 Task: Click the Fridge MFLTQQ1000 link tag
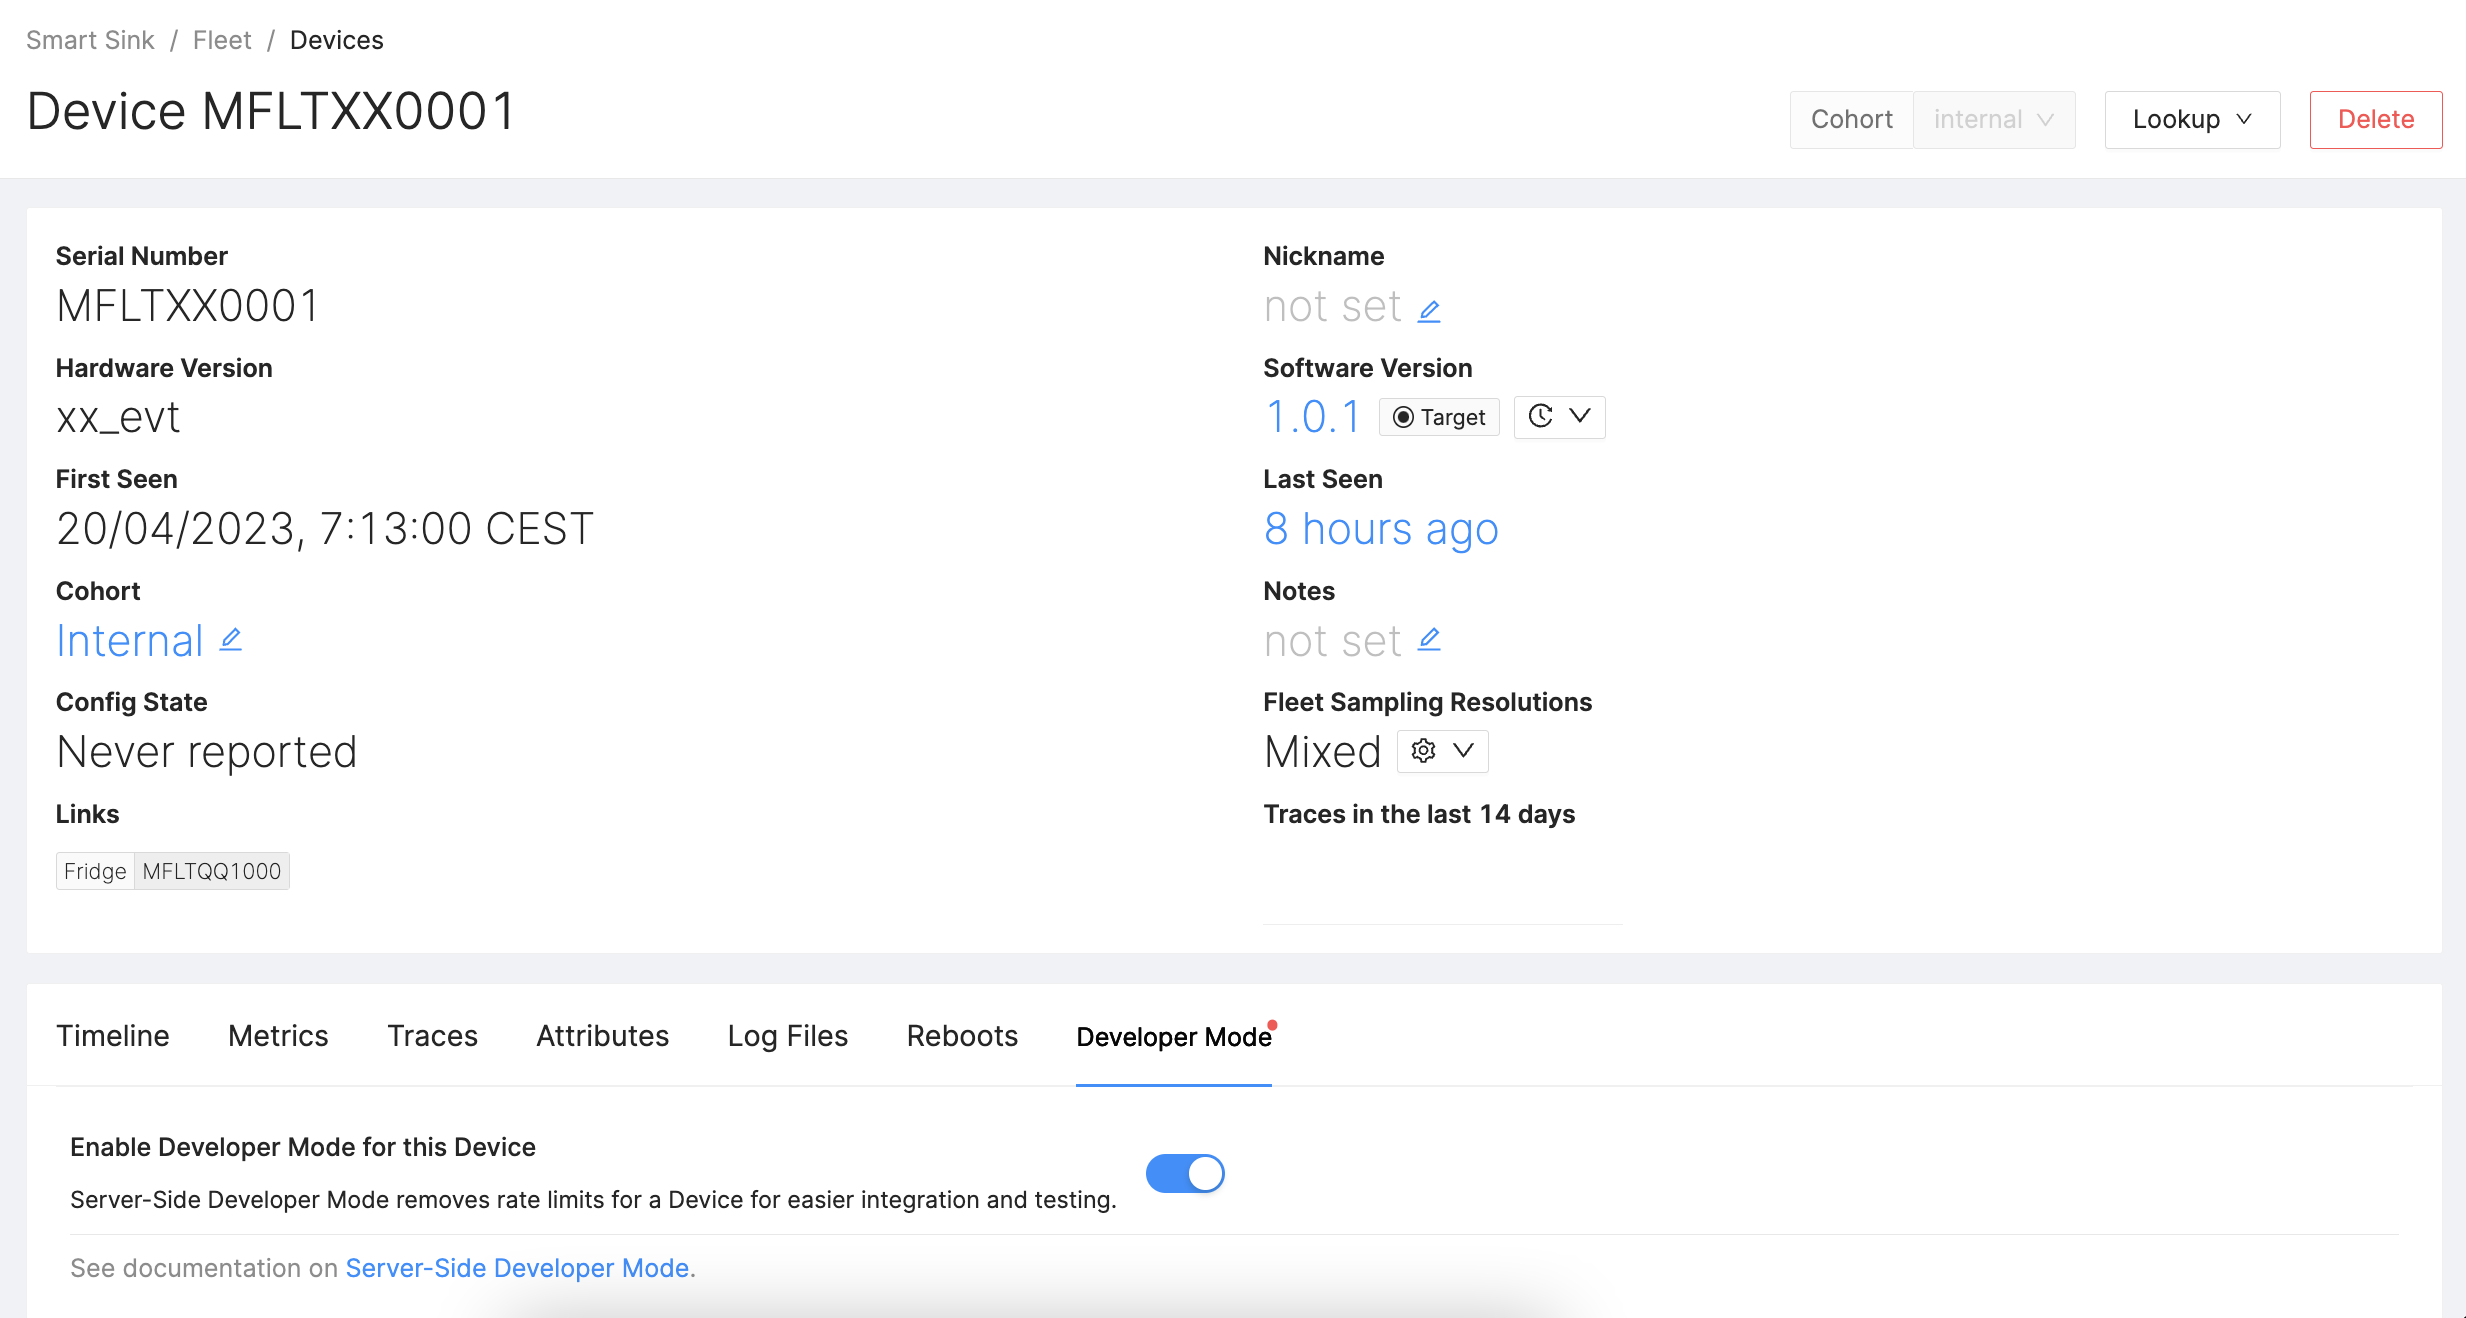(173, 871)
